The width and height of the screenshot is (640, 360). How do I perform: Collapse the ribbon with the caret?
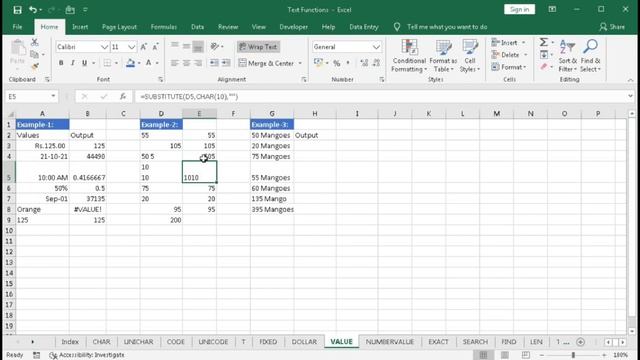coord(631,80)
